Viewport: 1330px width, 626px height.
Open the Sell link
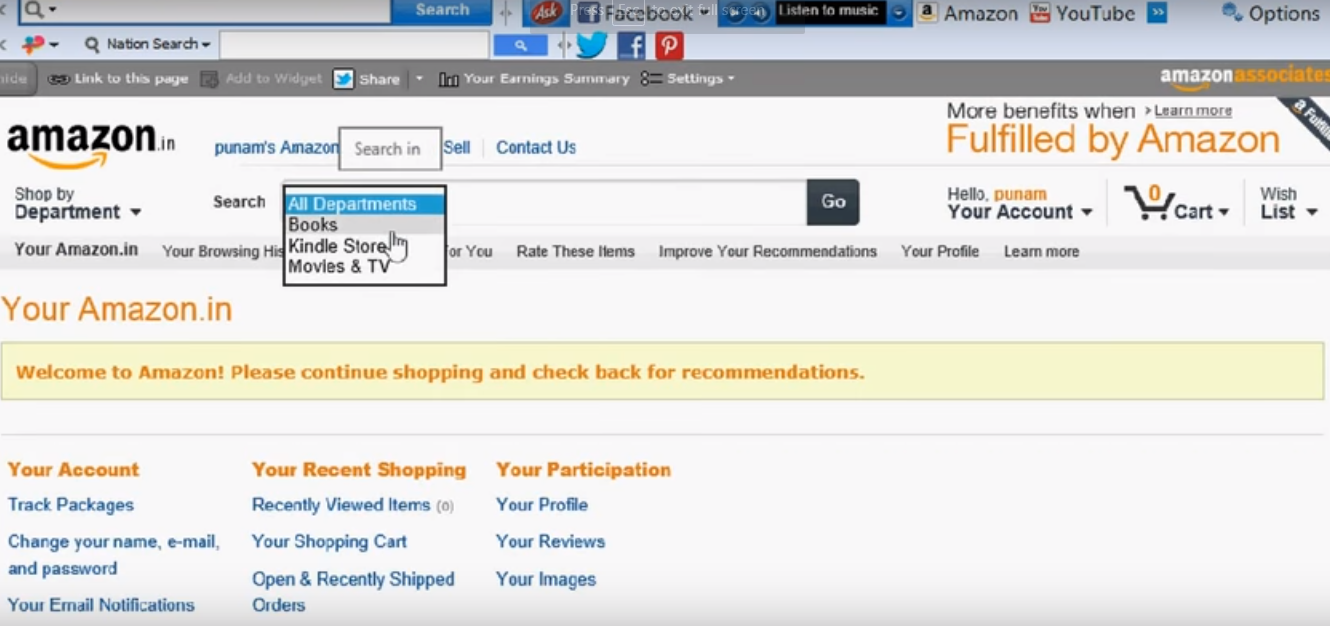point(457,148)
